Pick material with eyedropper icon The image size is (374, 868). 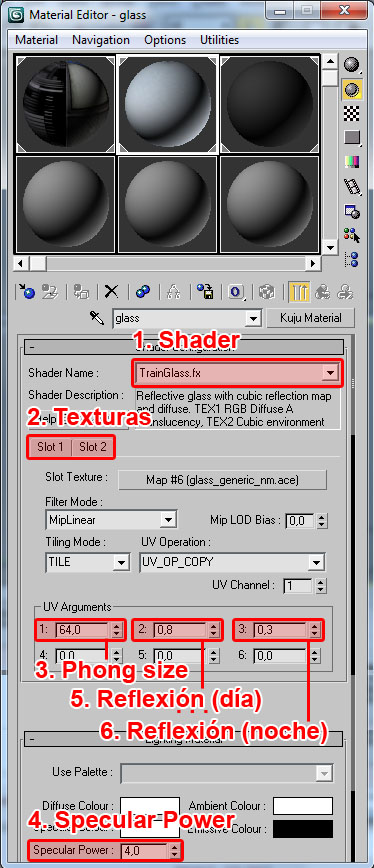point(97,318)
